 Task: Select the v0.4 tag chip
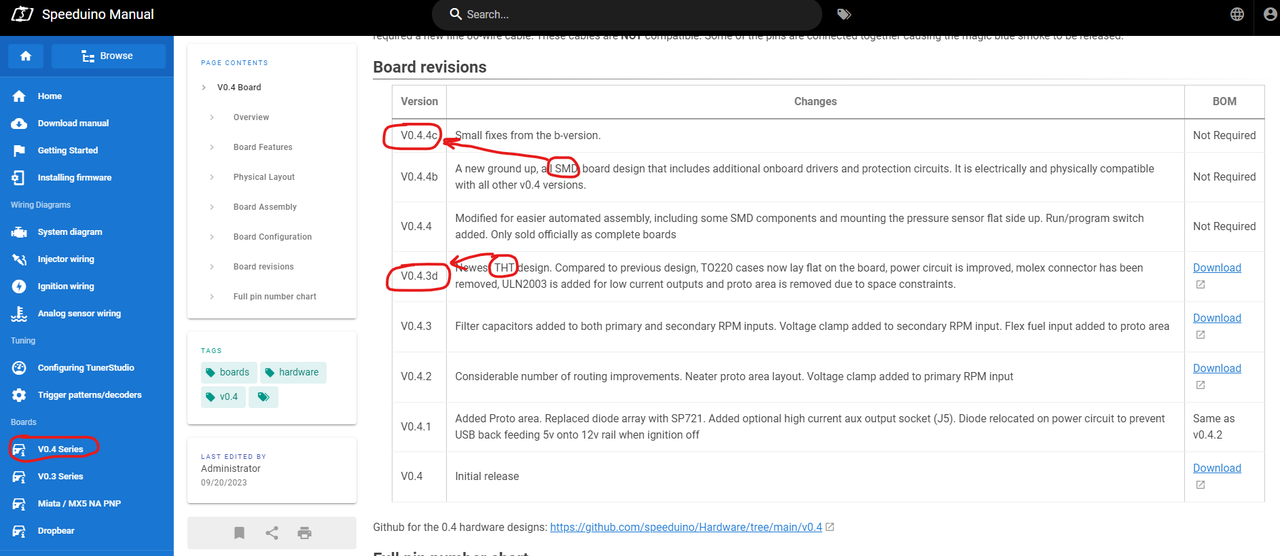coord(222,397)
